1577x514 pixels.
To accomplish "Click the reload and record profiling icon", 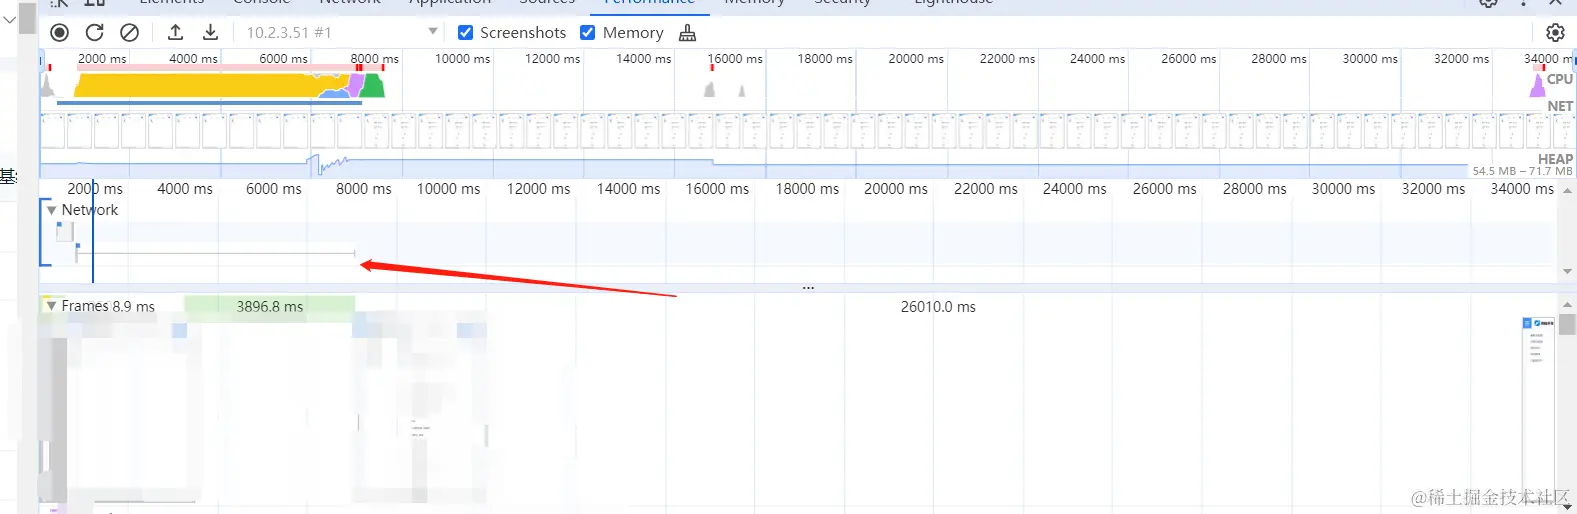I will coord(94,33).
